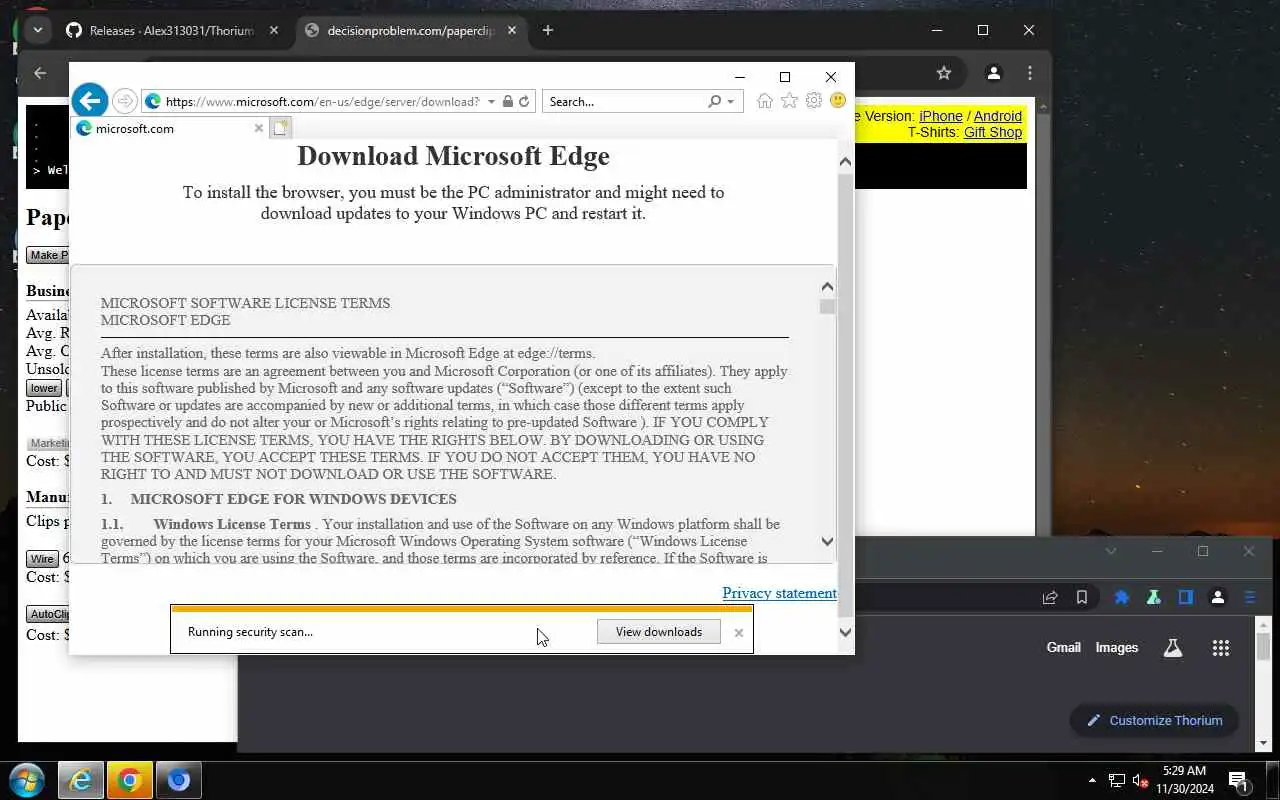Click the IE Home icon

pyautogui.click(x=765, y=101)
